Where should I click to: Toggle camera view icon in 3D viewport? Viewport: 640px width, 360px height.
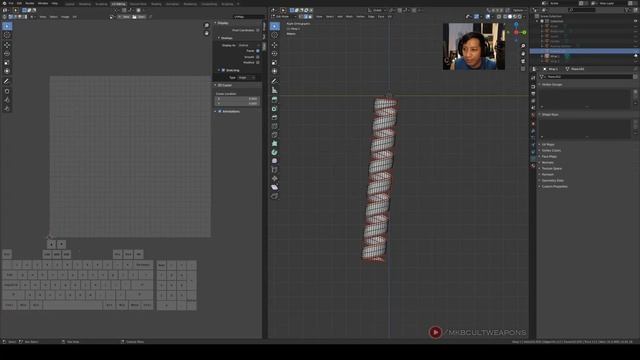point(523,61)
